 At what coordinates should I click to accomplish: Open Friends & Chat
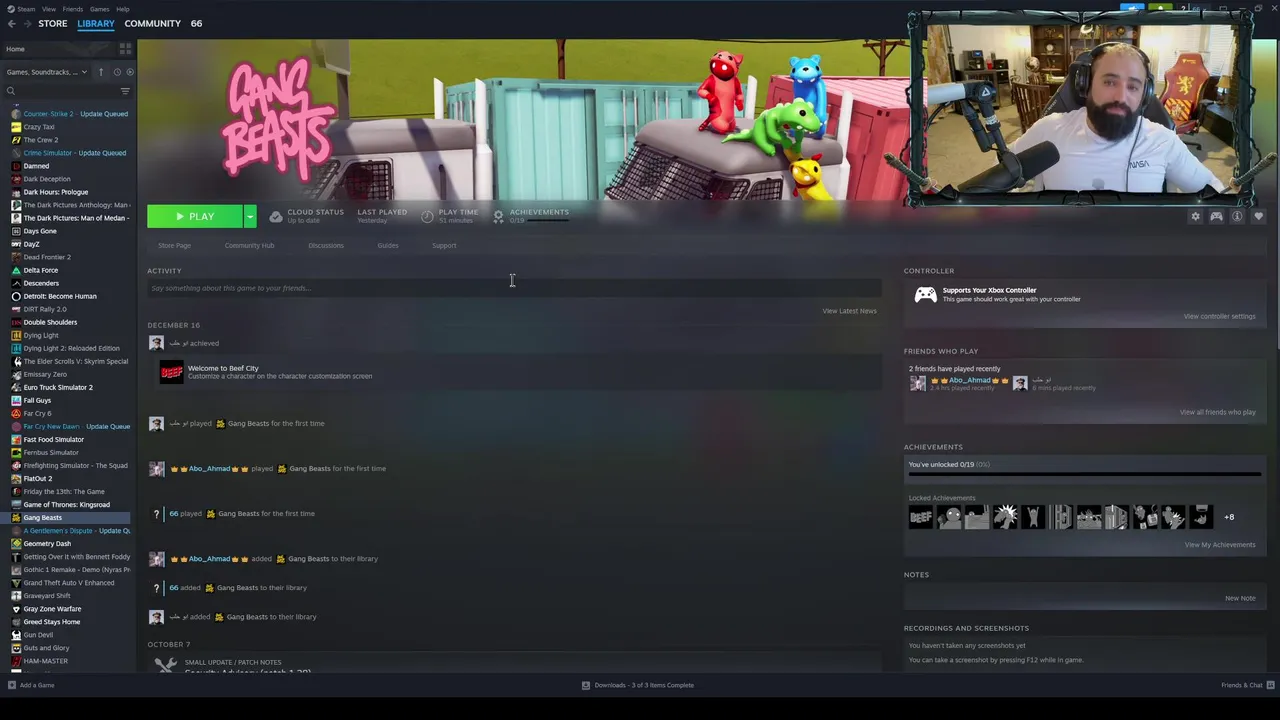[1246, 685]
